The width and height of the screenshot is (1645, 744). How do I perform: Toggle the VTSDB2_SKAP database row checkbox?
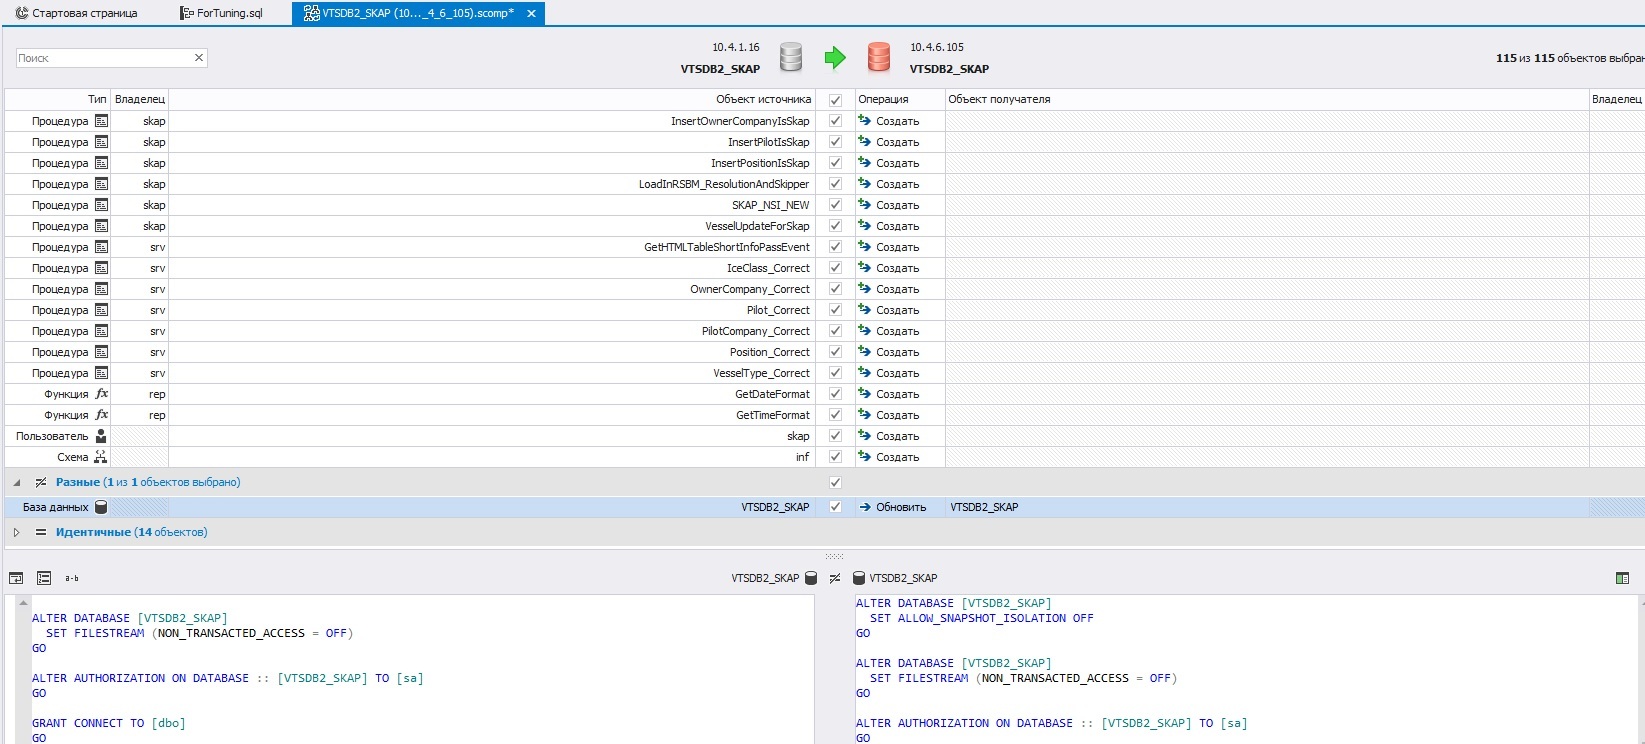coord(835,507)
